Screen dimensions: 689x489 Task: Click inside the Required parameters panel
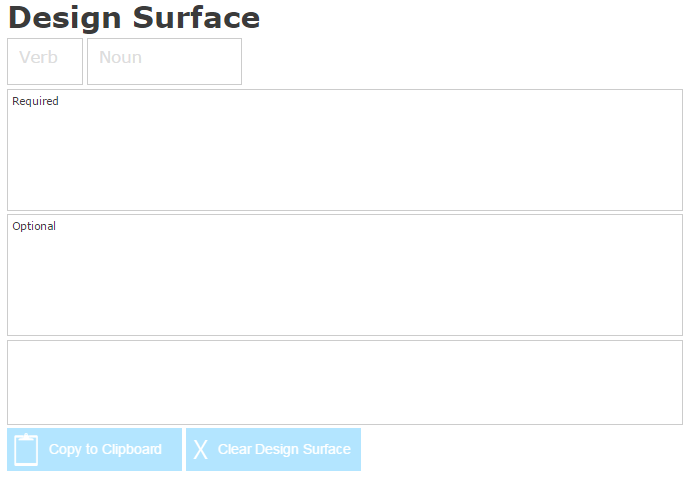click(x=345, y=150)
